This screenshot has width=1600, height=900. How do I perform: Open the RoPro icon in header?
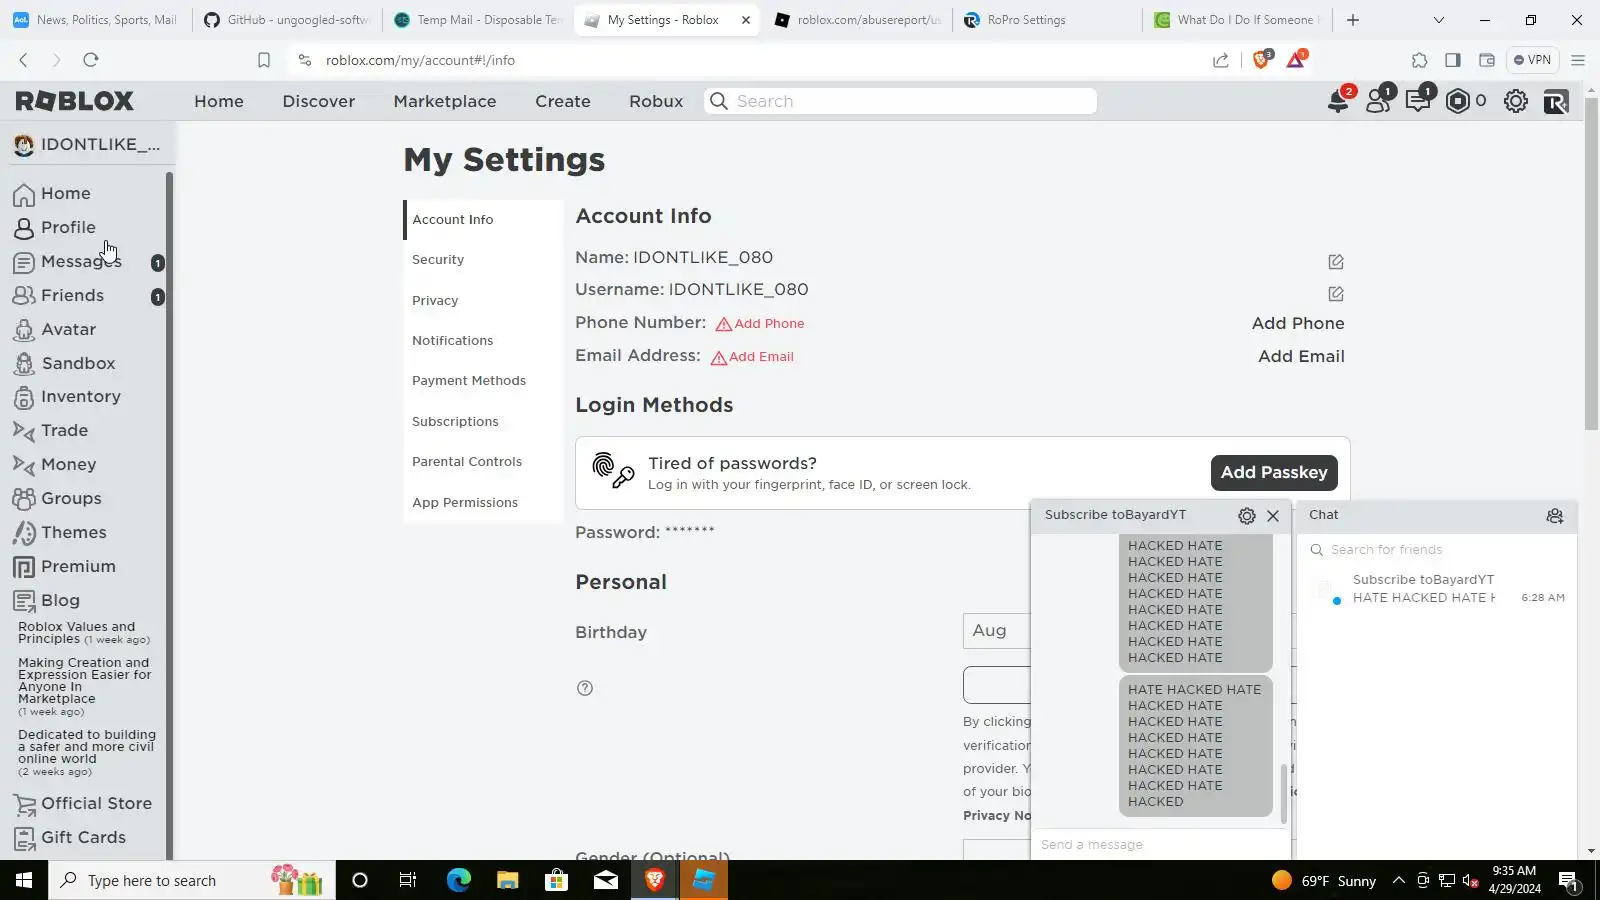coord(1556,101)
